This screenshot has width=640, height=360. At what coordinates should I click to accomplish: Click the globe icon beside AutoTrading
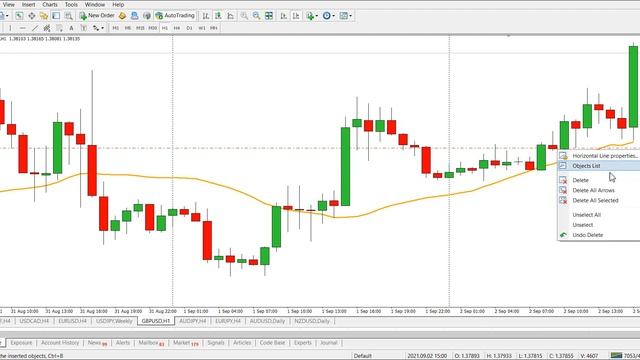tap(147, 16)
